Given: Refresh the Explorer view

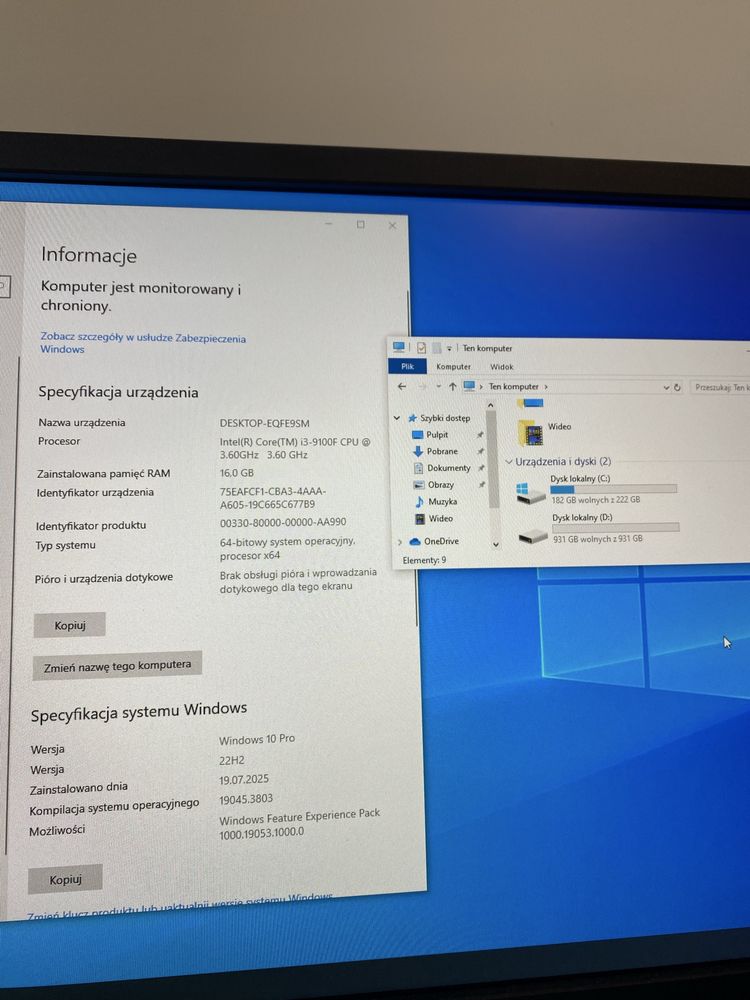Looking at the screenshot, I should (677, 387).
